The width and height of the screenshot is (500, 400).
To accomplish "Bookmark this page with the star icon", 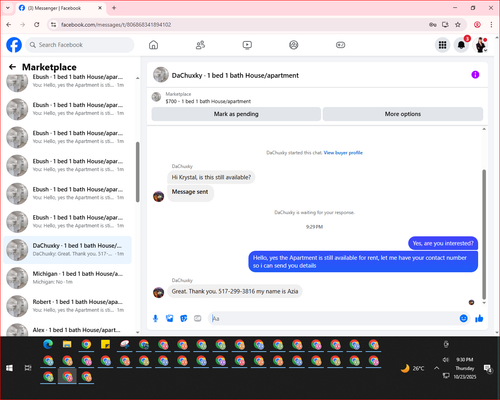I will point(458,25).
